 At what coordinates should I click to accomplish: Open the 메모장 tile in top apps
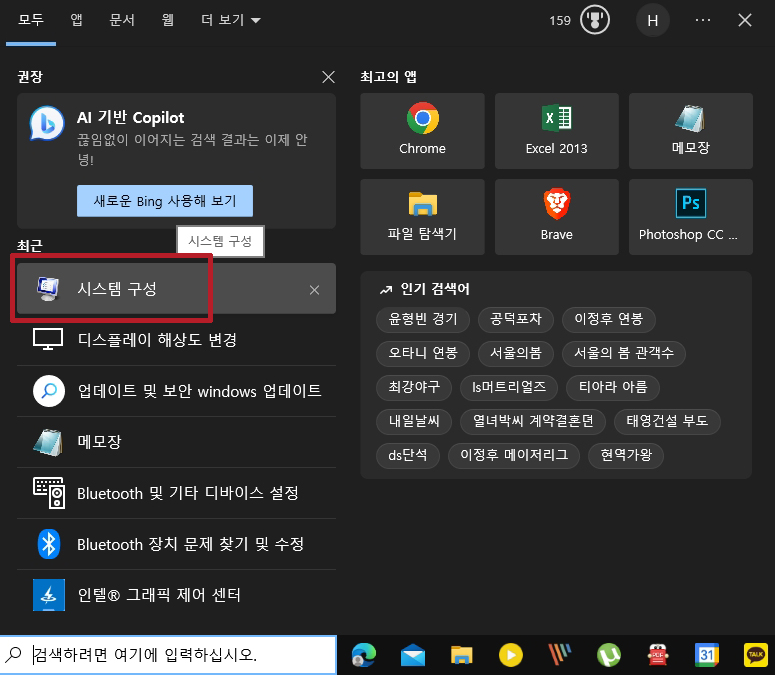690,131
